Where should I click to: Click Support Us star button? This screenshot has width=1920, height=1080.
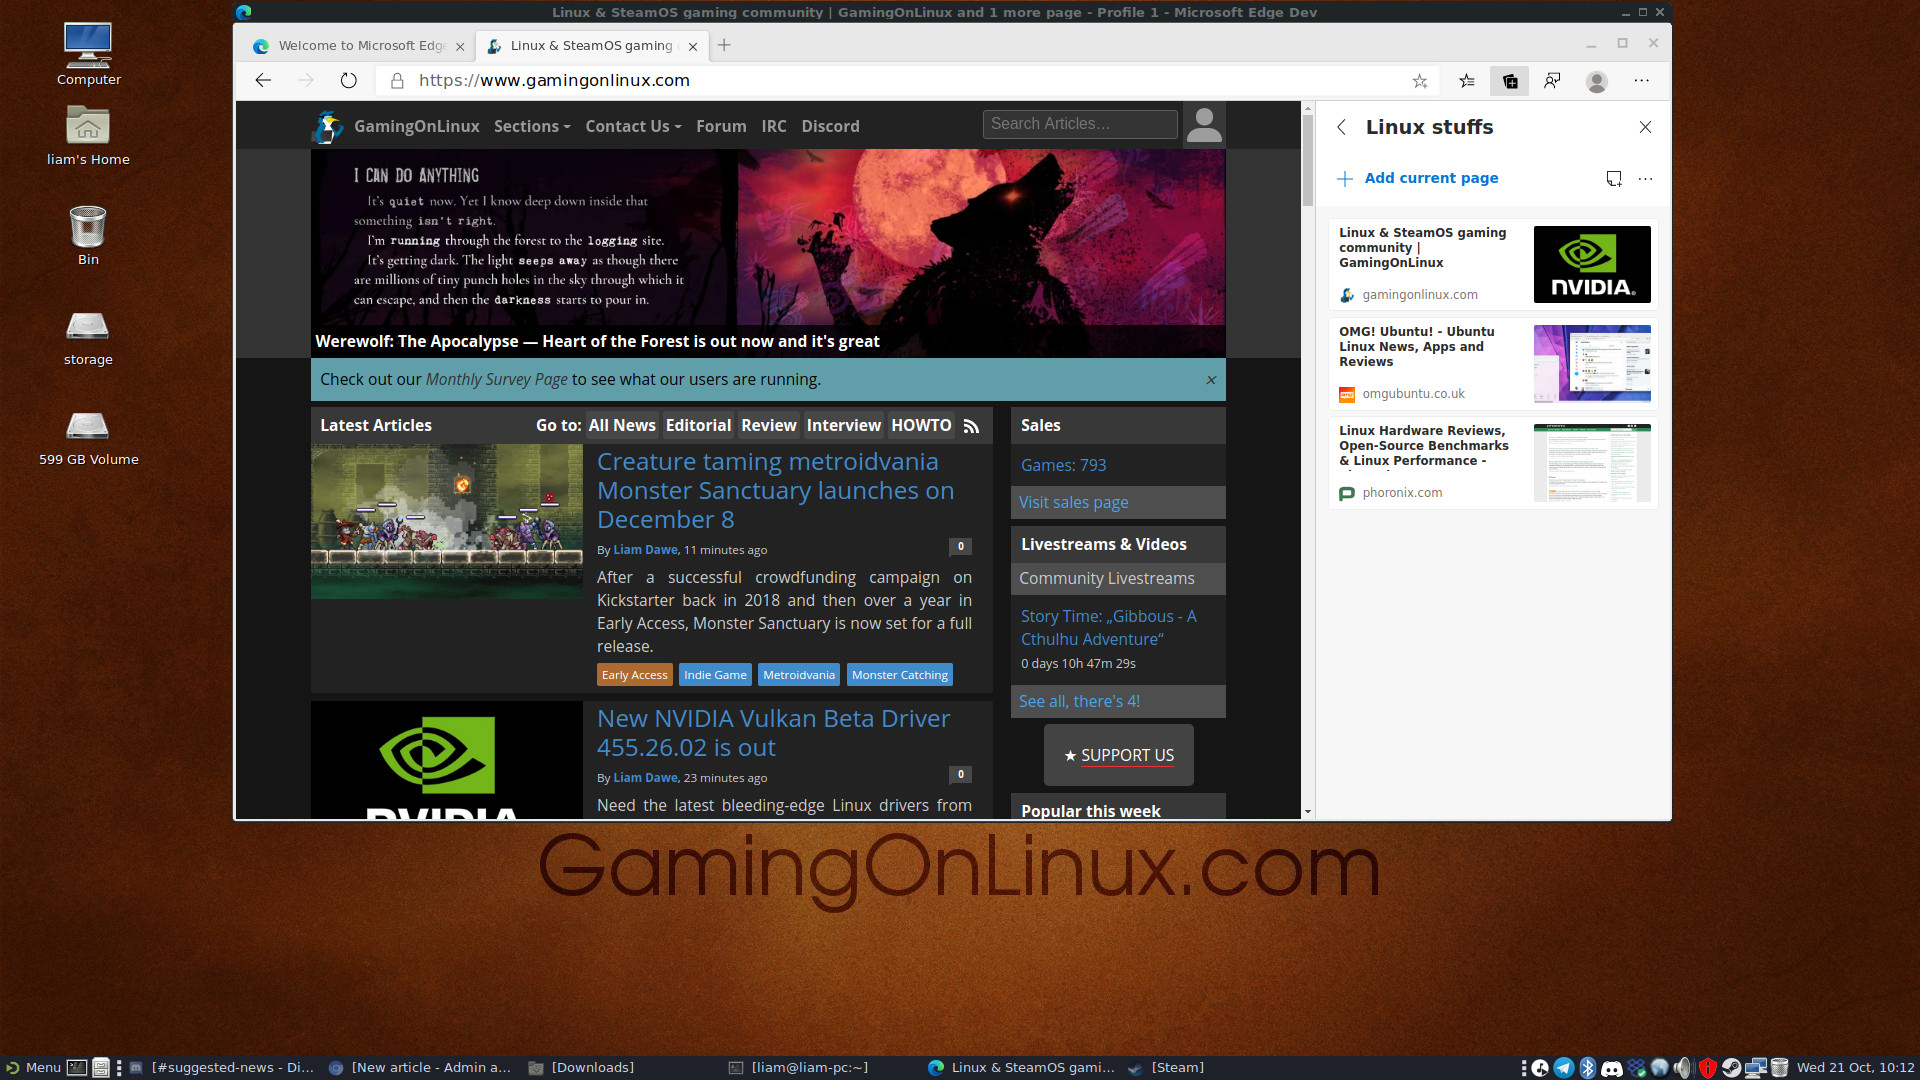(1120, 754)
